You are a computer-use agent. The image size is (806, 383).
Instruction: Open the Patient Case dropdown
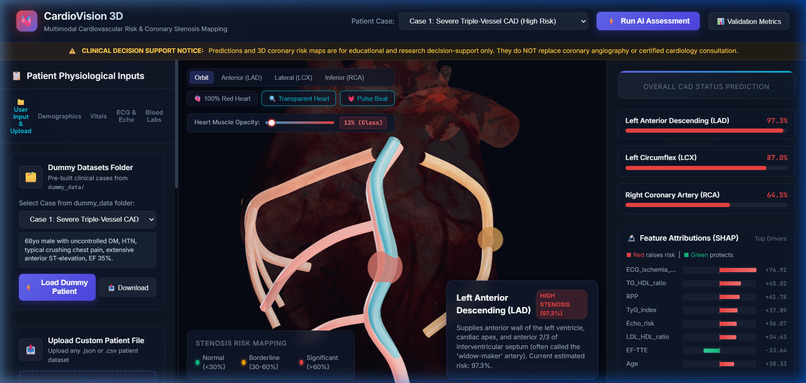493,21
